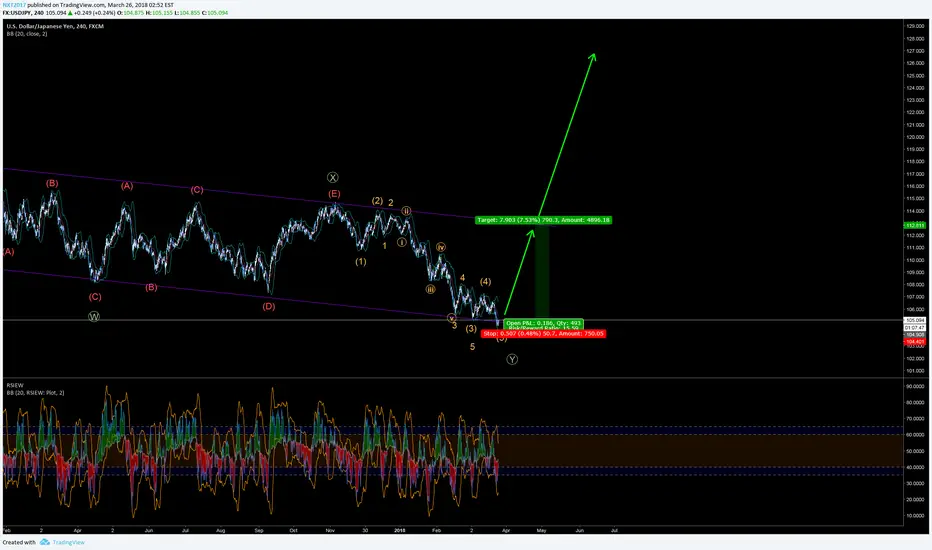The image size is (932, 550).
Task: Click the green 112.811 price axis tag
Action: coord(914,225)
